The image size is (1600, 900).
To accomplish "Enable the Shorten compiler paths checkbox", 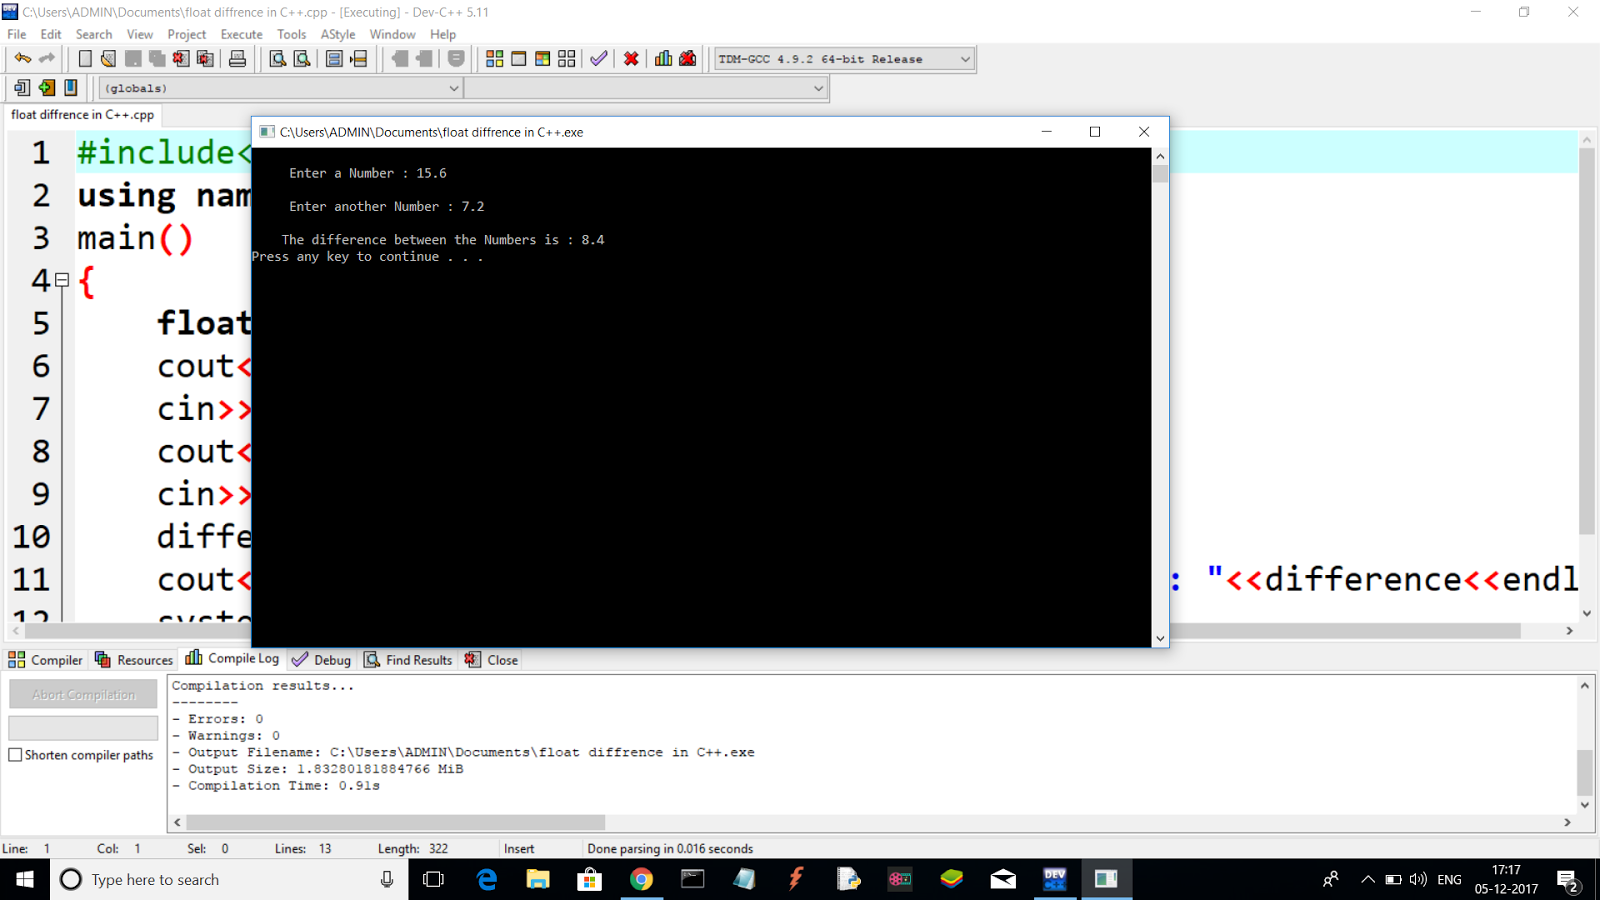I will point(15,755).
